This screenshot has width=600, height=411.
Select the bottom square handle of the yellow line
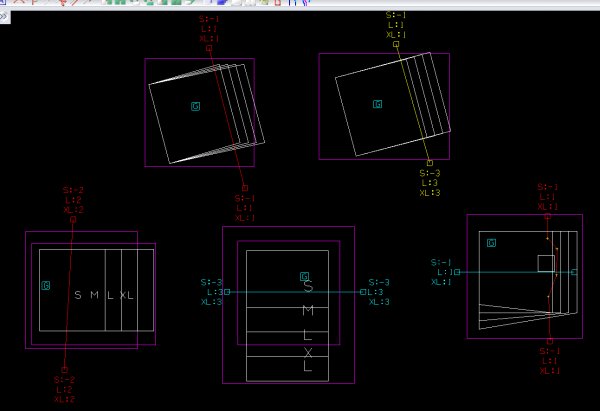pos(430,163)
